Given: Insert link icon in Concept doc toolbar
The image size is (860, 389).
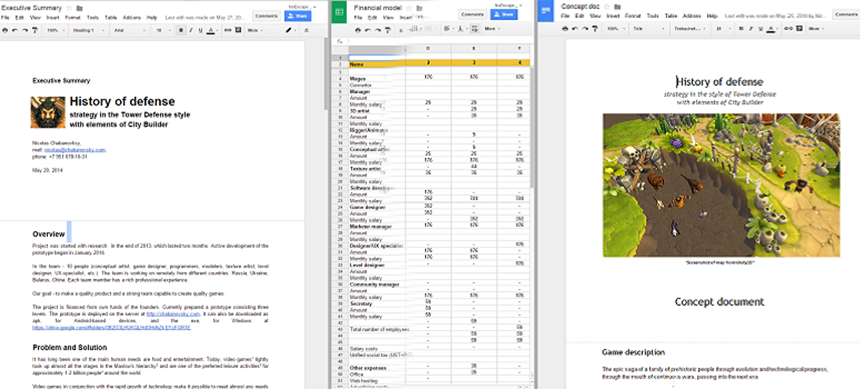Looking at the screenshot, I should tap(789, 29).
